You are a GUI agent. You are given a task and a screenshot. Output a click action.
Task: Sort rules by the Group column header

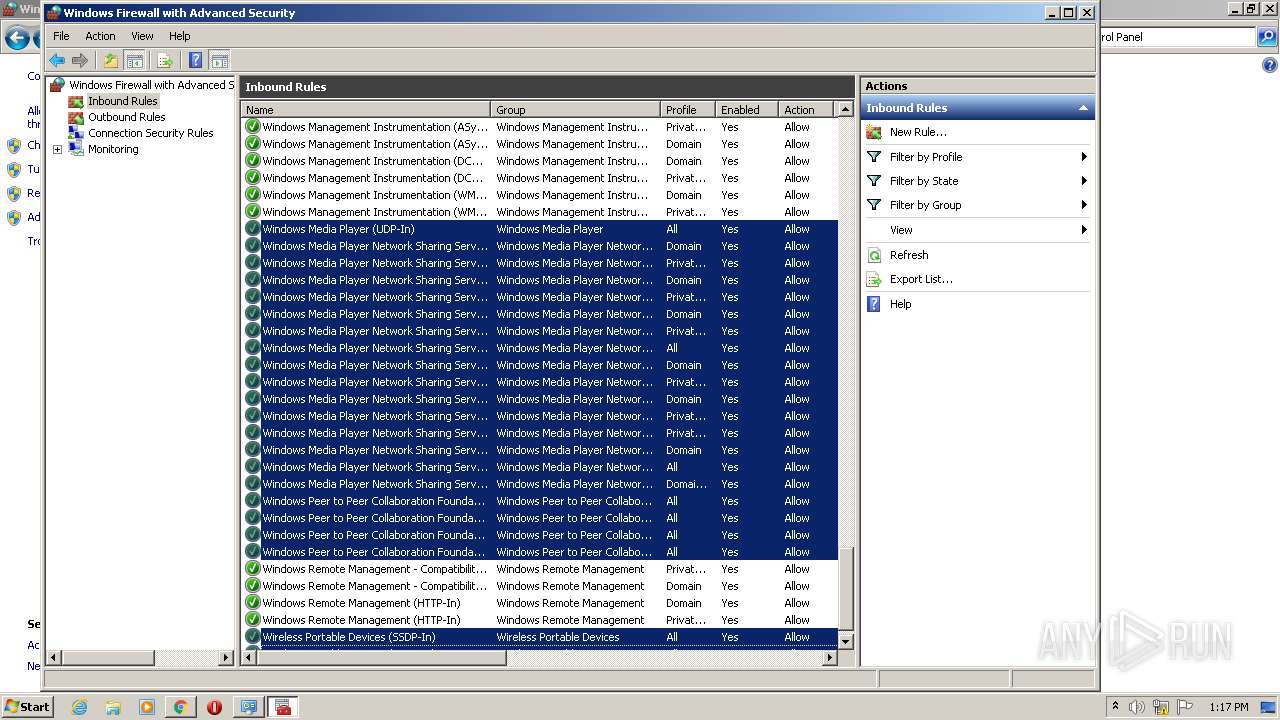pos(575,110)
